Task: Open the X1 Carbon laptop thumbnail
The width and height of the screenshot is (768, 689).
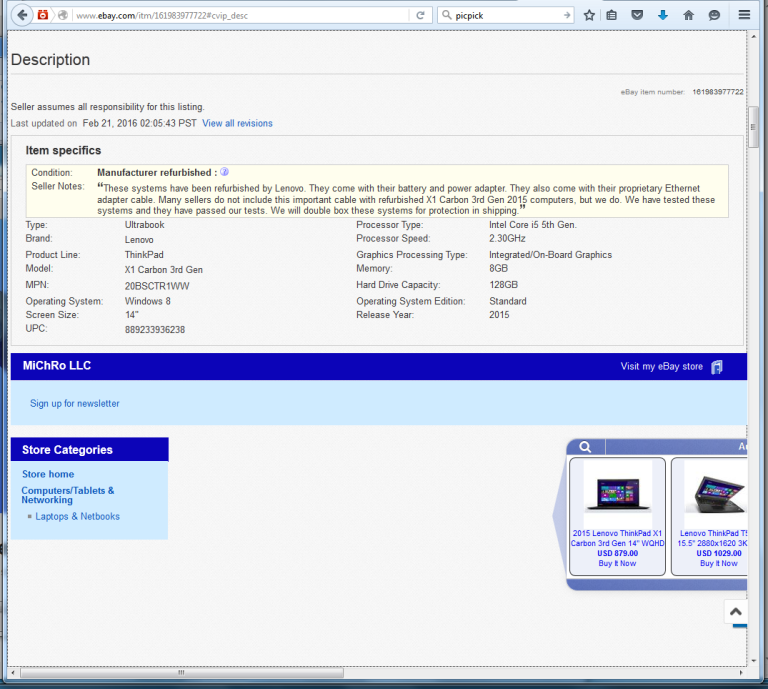Action: 618,493
